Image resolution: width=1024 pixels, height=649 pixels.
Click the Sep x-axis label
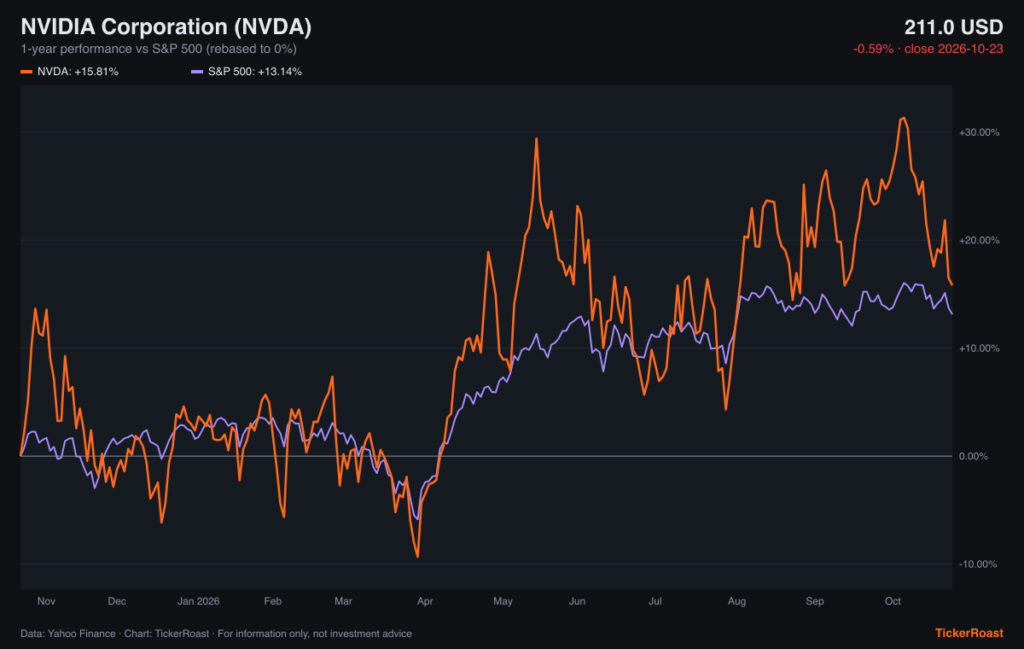point(814,601)
